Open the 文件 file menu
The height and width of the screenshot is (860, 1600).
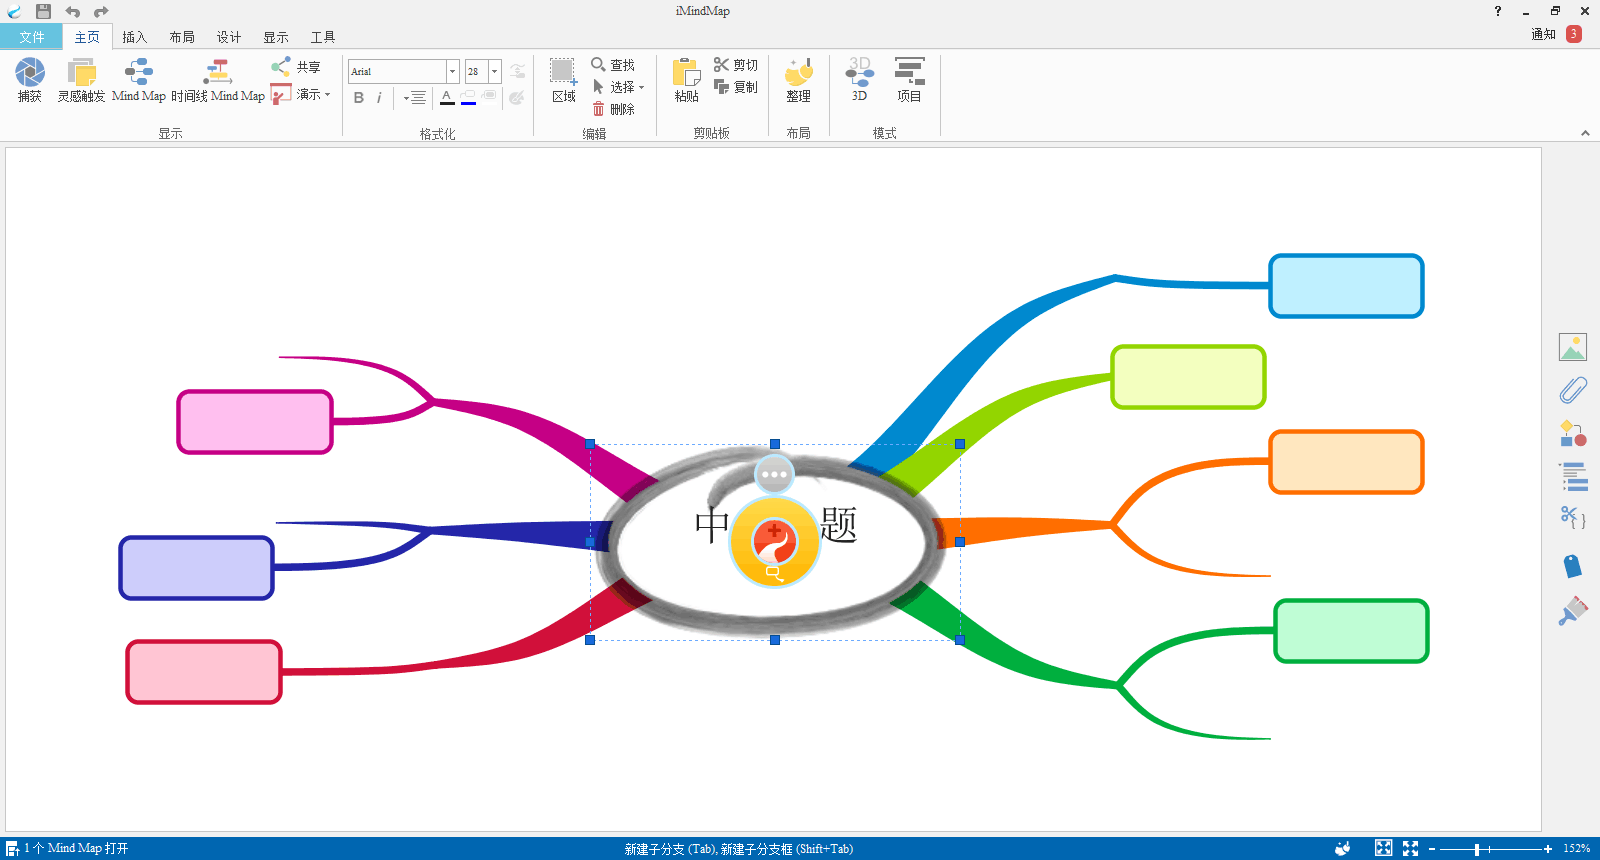tap(32, 37)
